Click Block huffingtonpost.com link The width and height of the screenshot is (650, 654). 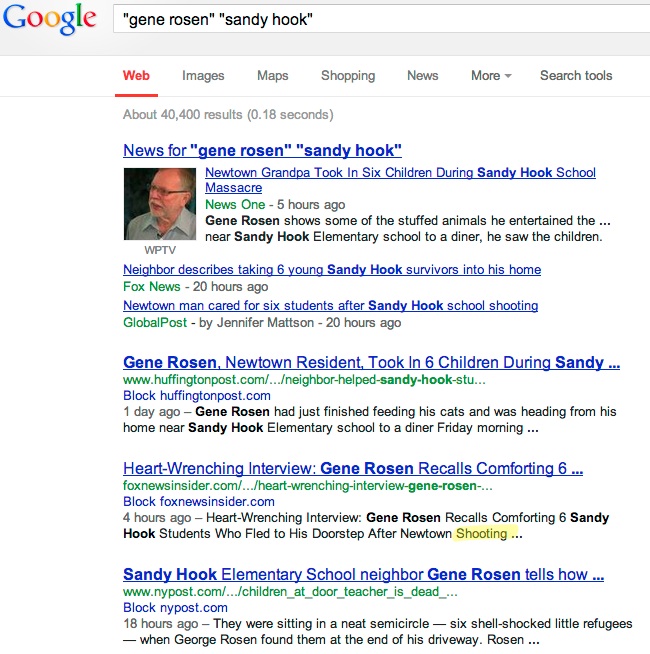[x=197, y=395]
